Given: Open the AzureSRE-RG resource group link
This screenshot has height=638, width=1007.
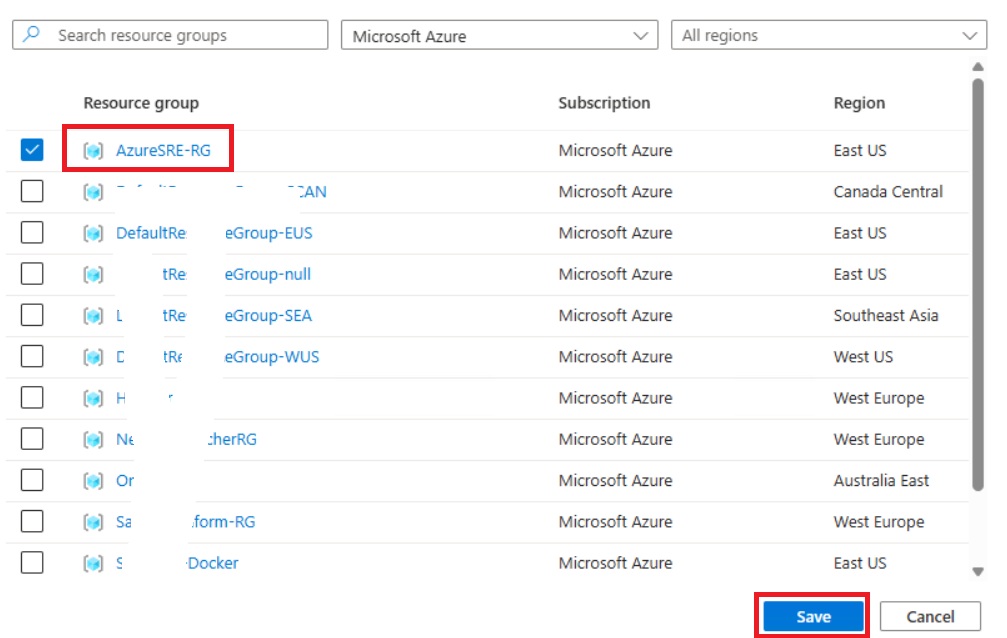Looking at the screenshot, I should pyautogui.click(x=163, y=151).
